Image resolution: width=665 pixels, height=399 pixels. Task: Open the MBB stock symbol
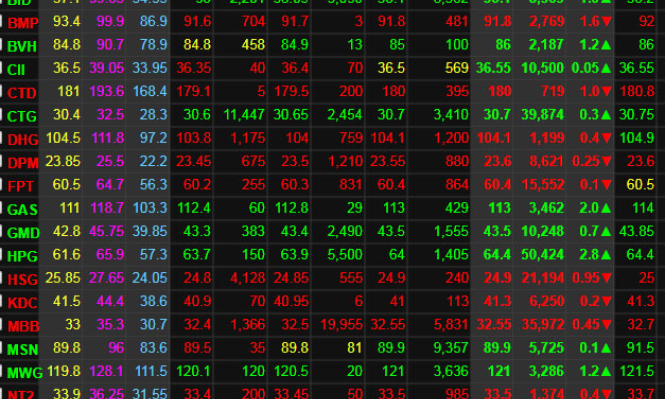point(23,326)
